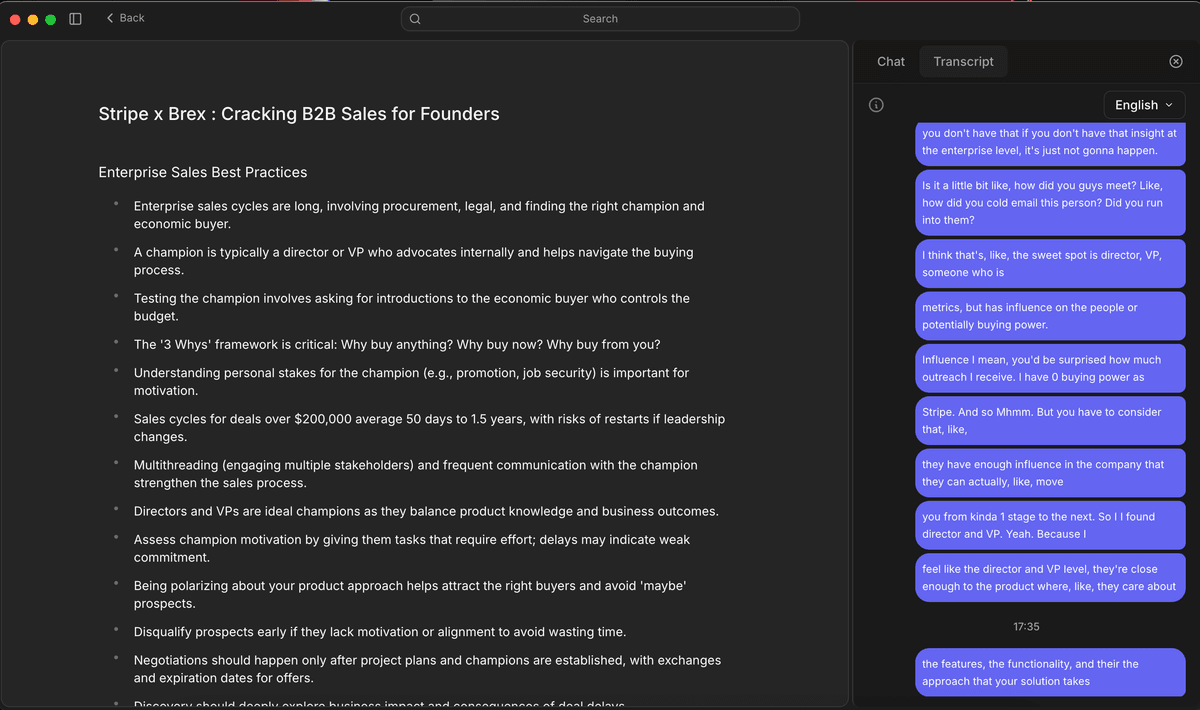Click bullet 'Disqualify prospects early'
Screen dimensions: 1200x710
pyautogui.click(x=380, y=632)
